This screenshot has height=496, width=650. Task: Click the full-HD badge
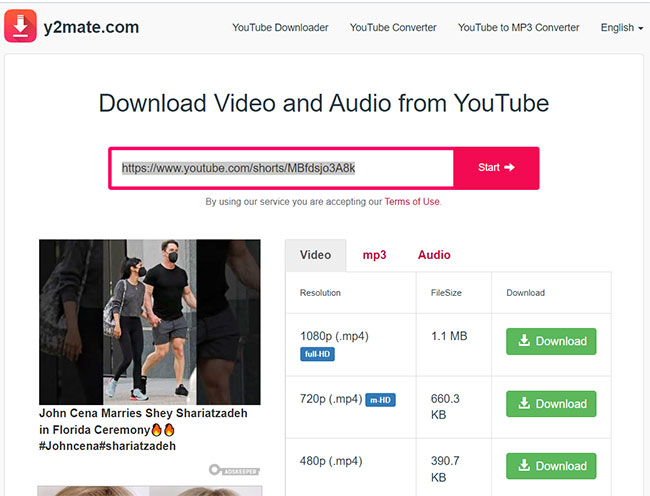click(x=317, y=354)
